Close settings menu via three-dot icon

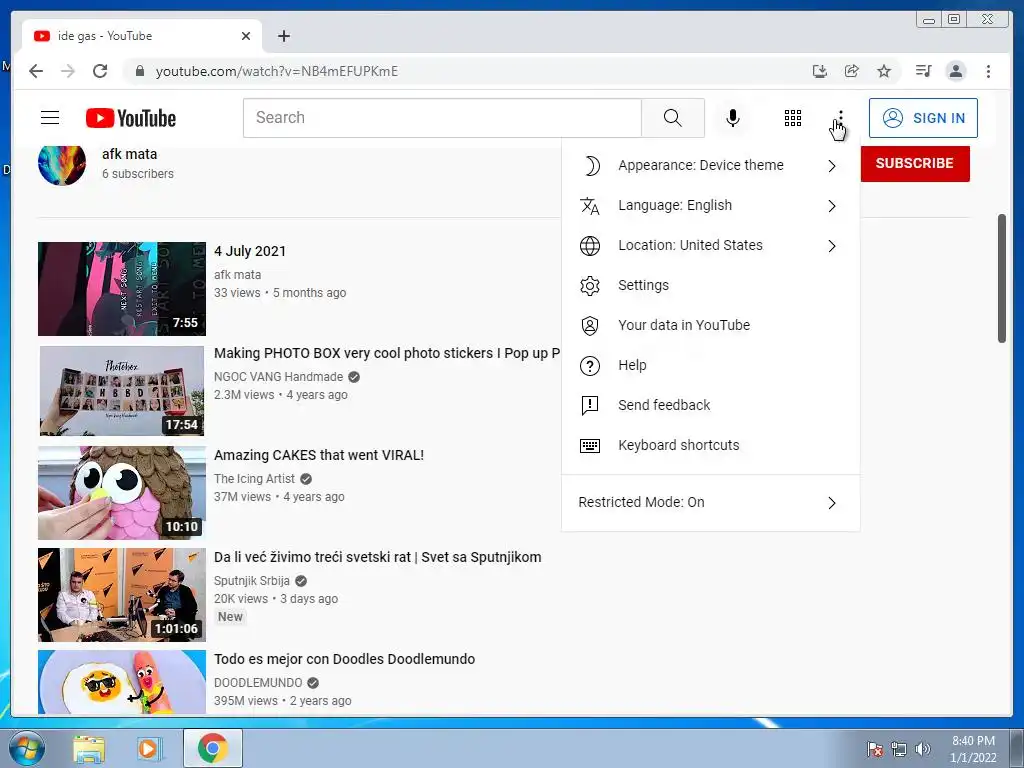(840, 118)
